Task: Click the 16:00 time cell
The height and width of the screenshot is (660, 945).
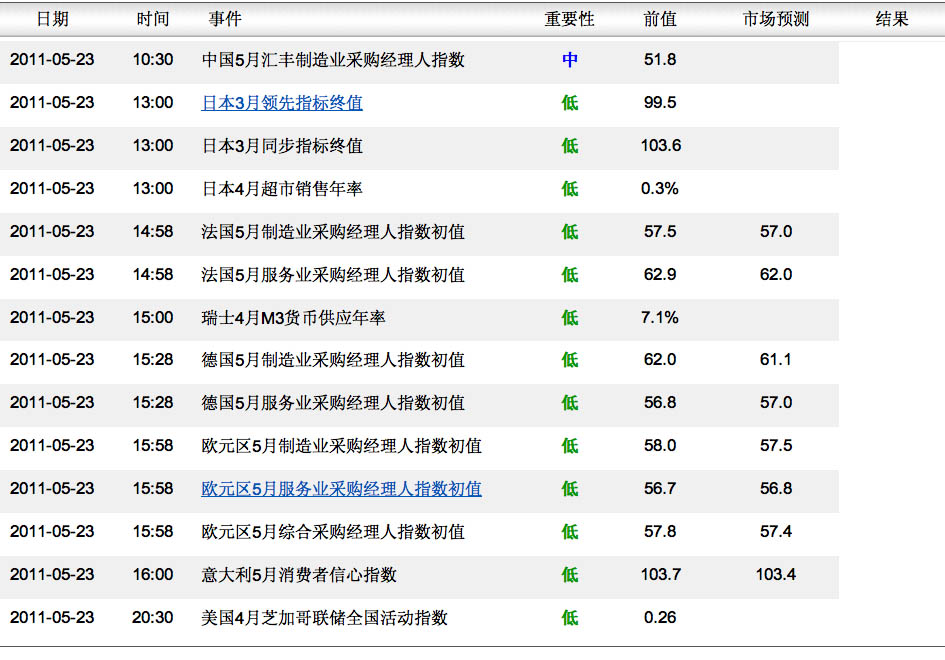Action: (152, 574)
